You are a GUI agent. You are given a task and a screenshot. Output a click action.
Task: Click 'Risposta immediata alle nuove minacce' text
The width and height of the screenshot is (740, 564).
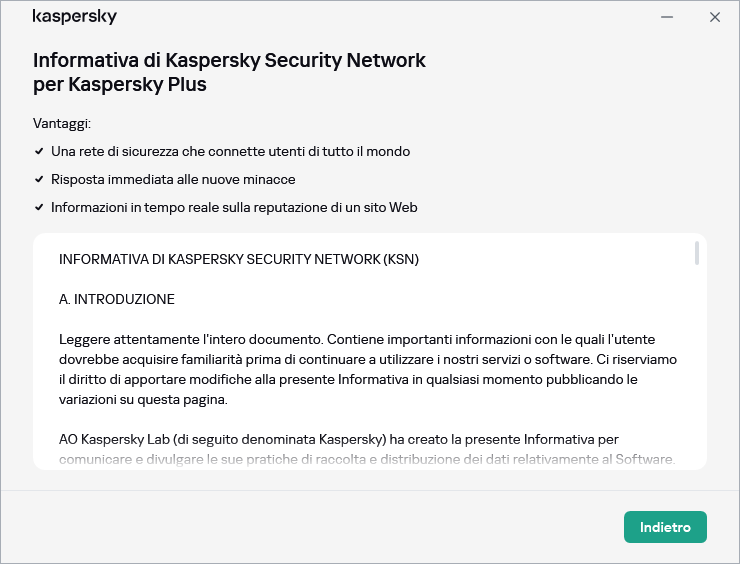click(173, 180)
